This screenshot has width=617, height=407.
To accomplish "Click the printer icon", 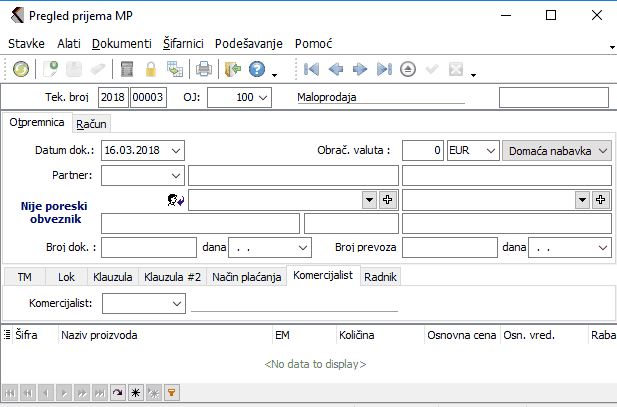I will click(x=203, y=70).
